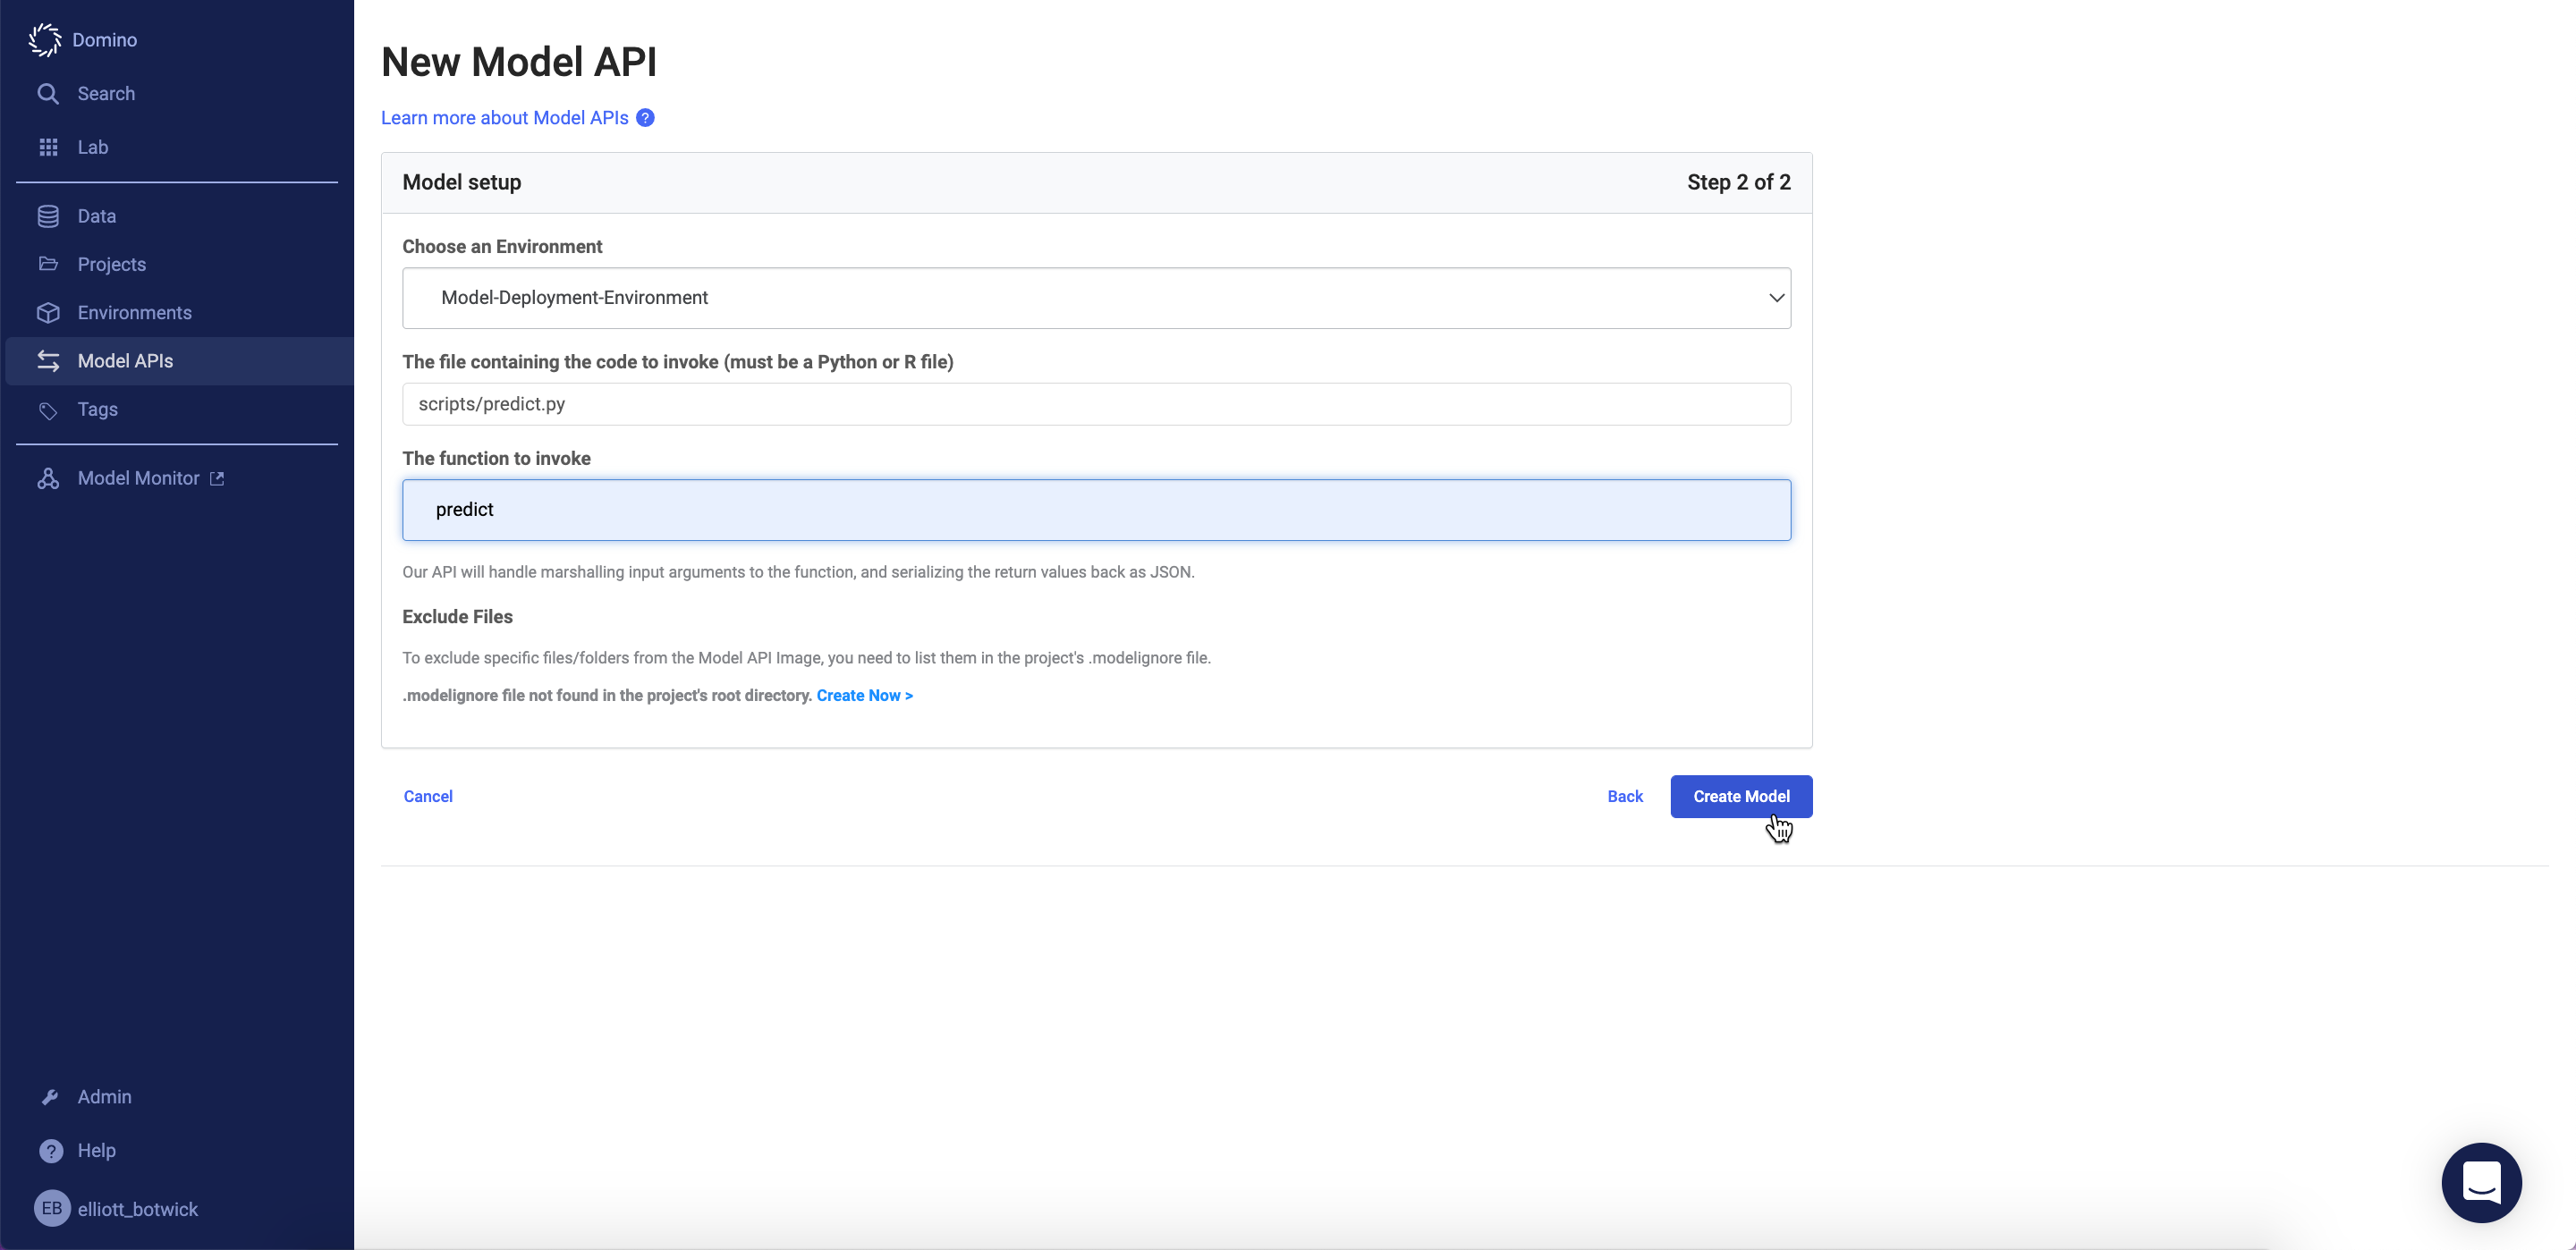Click the scripts/predict.py file input field

pos(1095,404)
